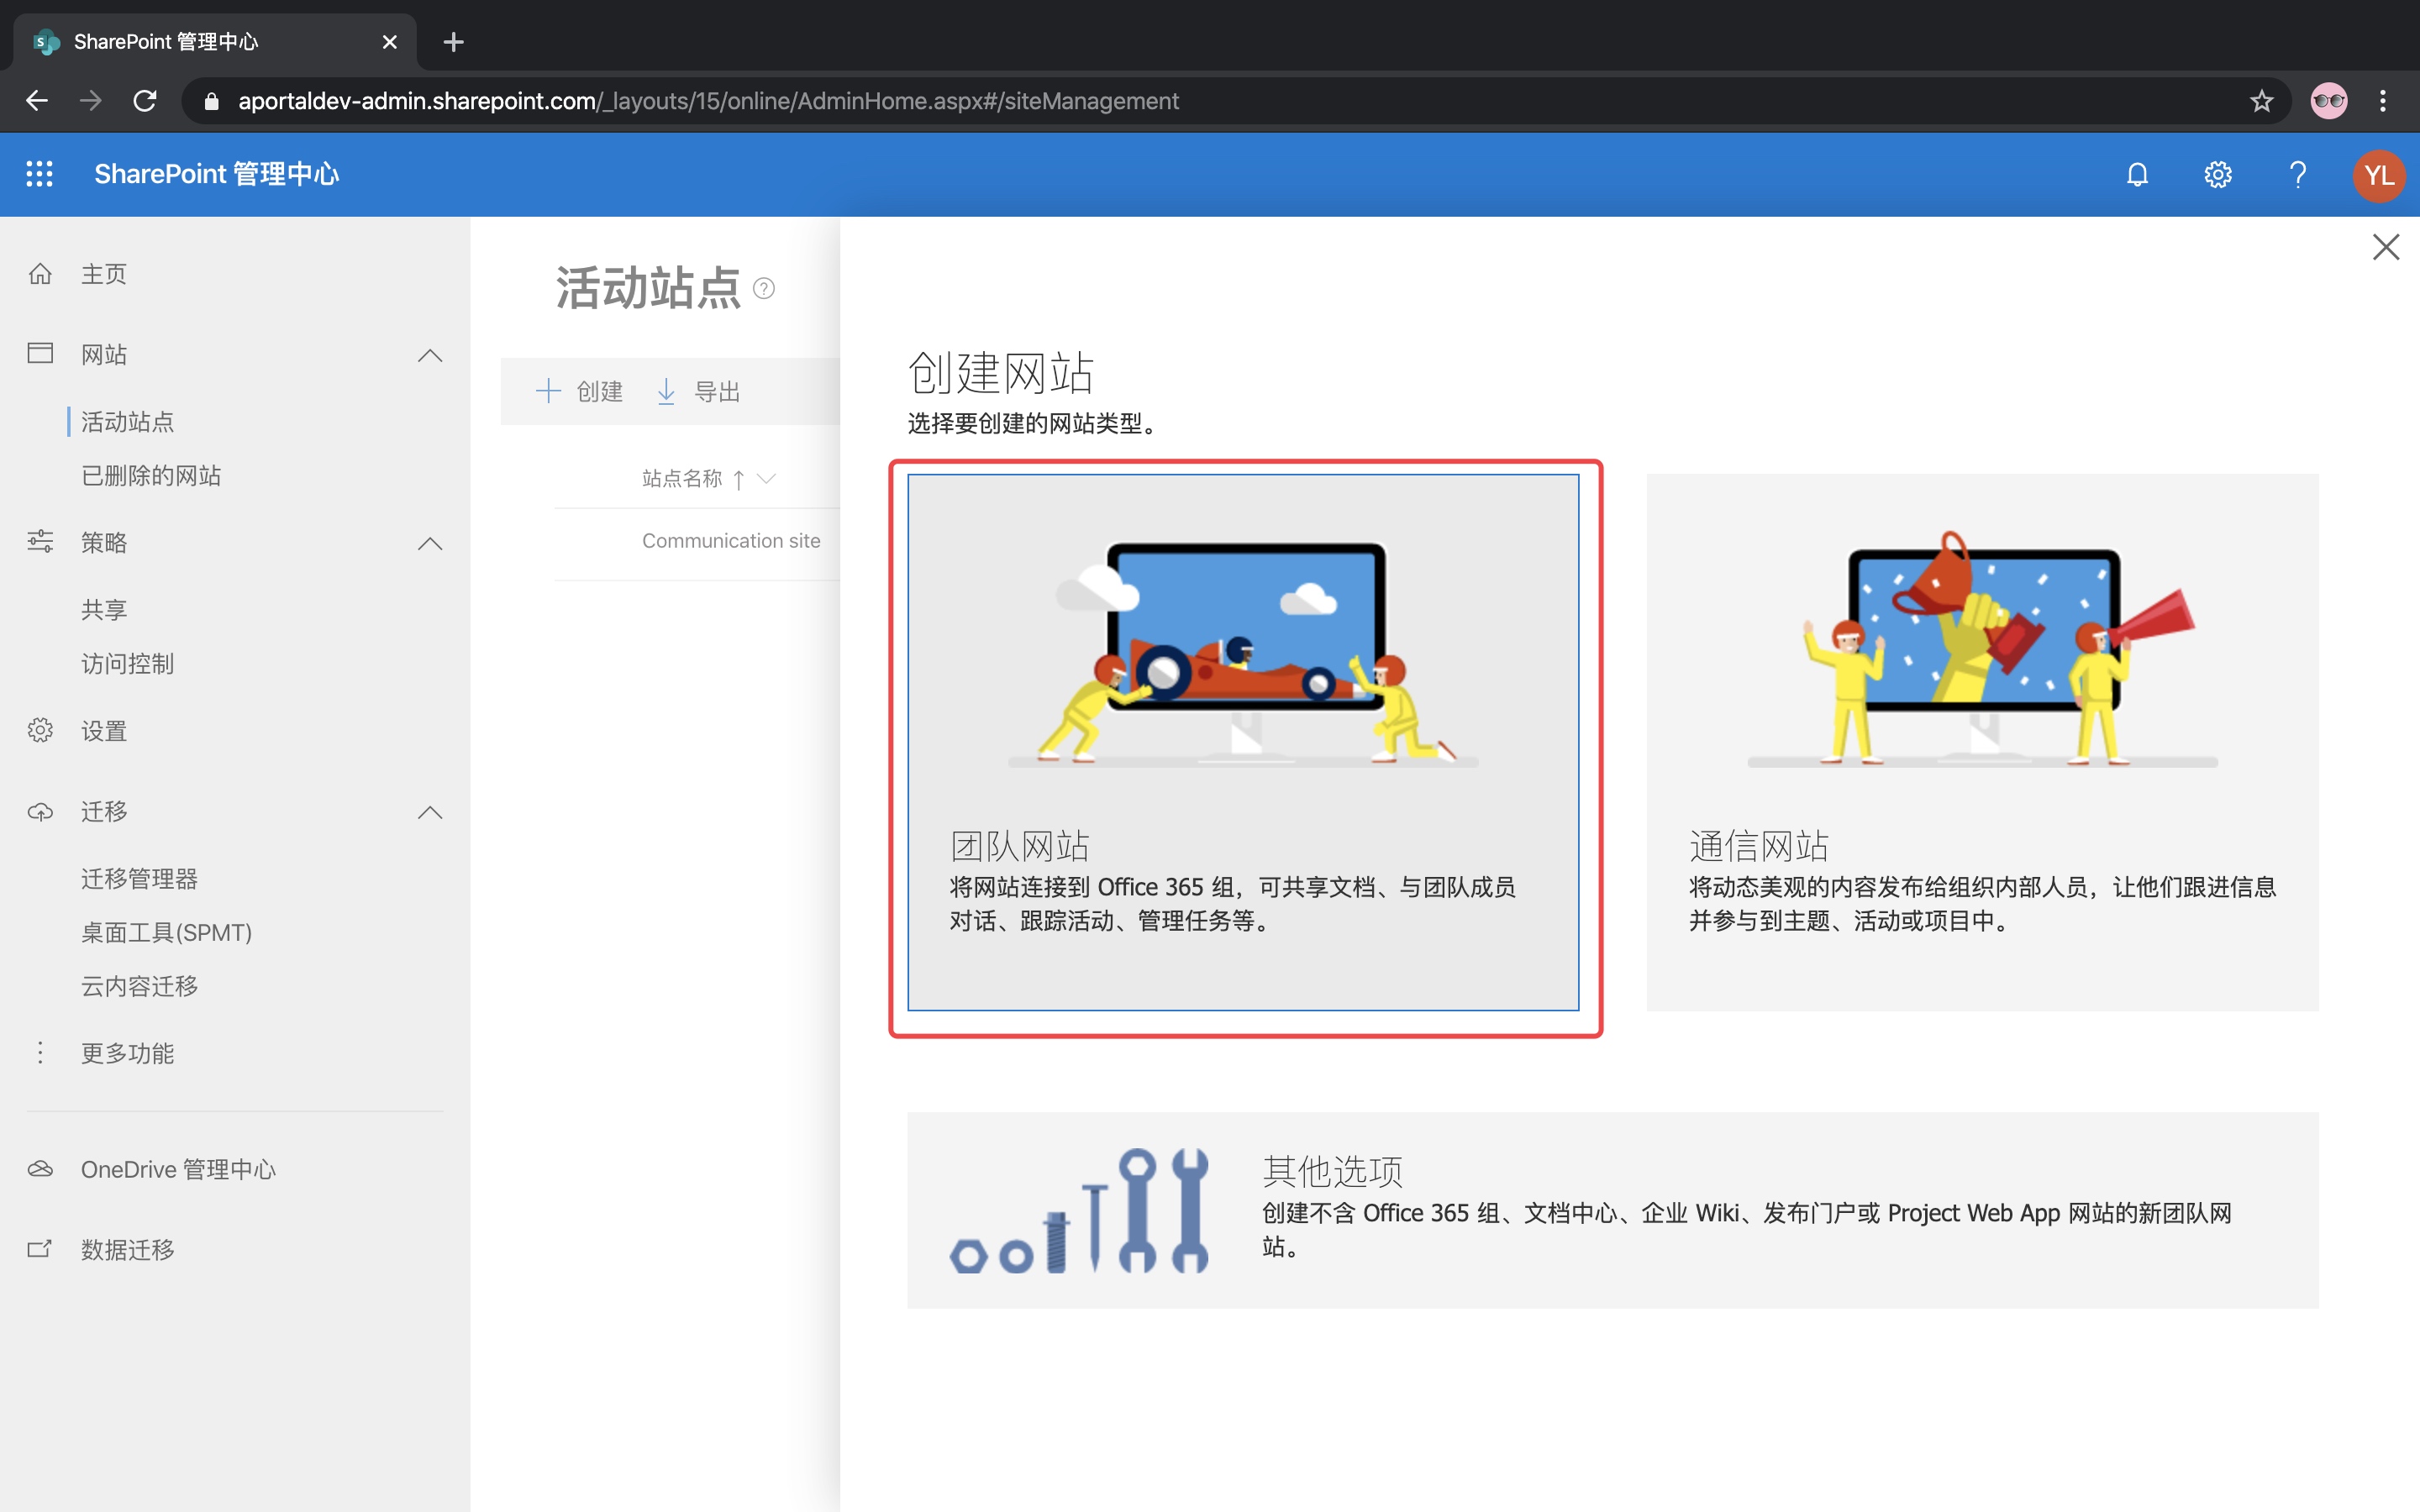The width and height of the screenshot is (2420, 1512).
Task: Collapse the 网站 section chevron
Action: pos(430,355)
